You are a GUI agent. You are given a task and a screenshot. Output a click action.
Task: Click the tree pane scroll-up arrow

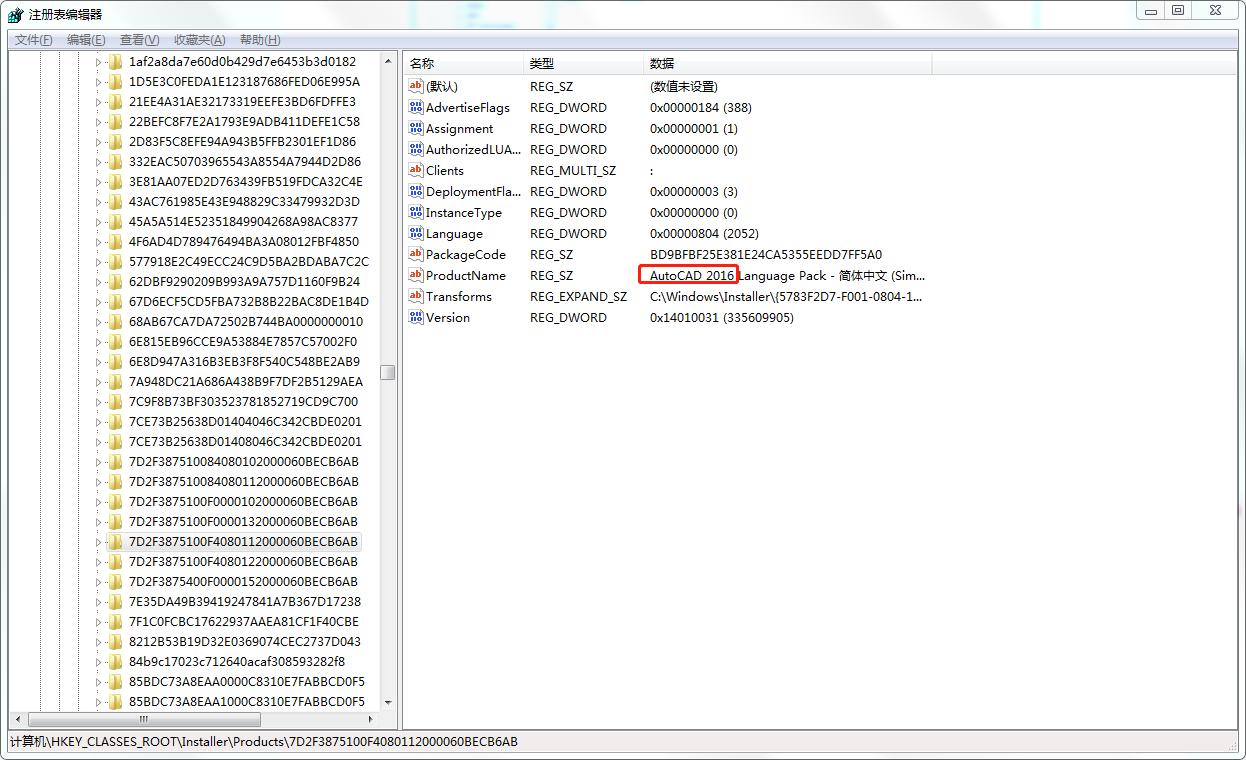388,60
